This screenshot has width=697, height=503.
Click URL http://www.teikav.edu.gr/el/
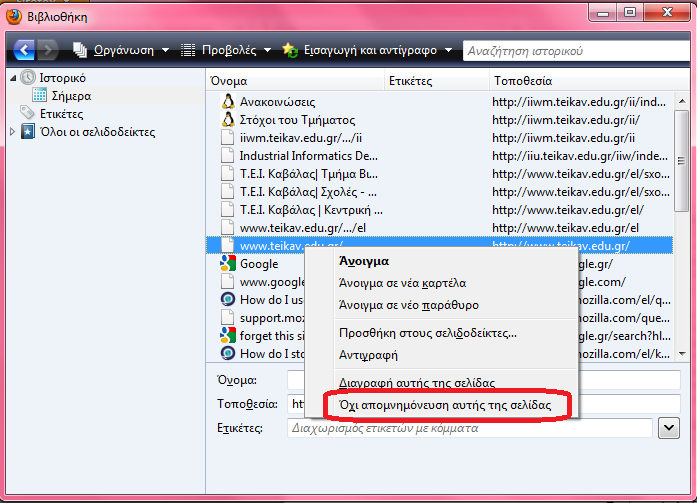pyautogui.click(x=568, y=210)
